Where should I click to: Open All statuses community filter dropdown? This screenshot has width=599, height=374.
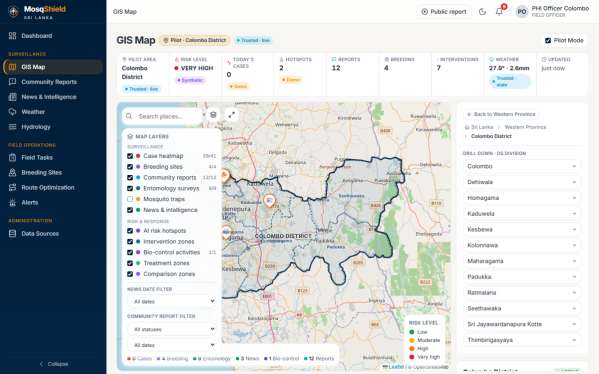coord(172,329)
